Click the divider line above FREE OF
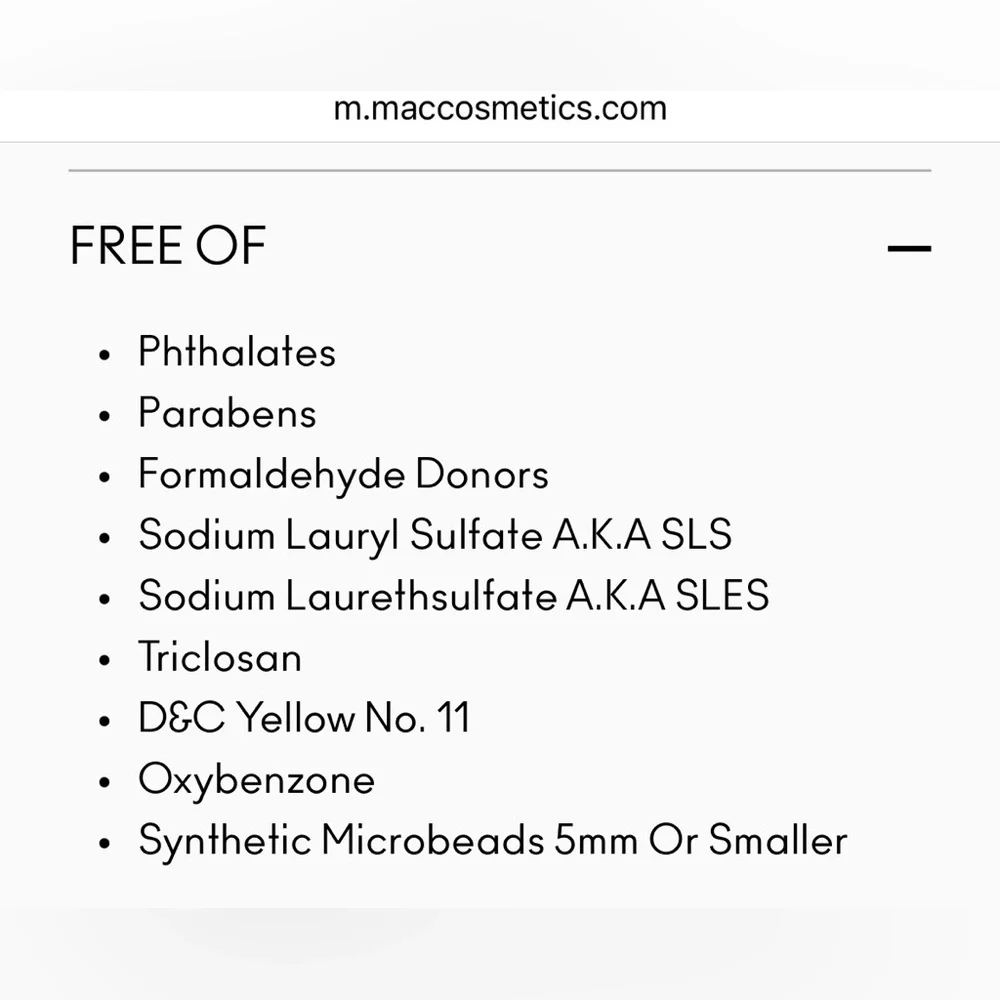The image size is (1000, 1000). (x=500, y=171)
